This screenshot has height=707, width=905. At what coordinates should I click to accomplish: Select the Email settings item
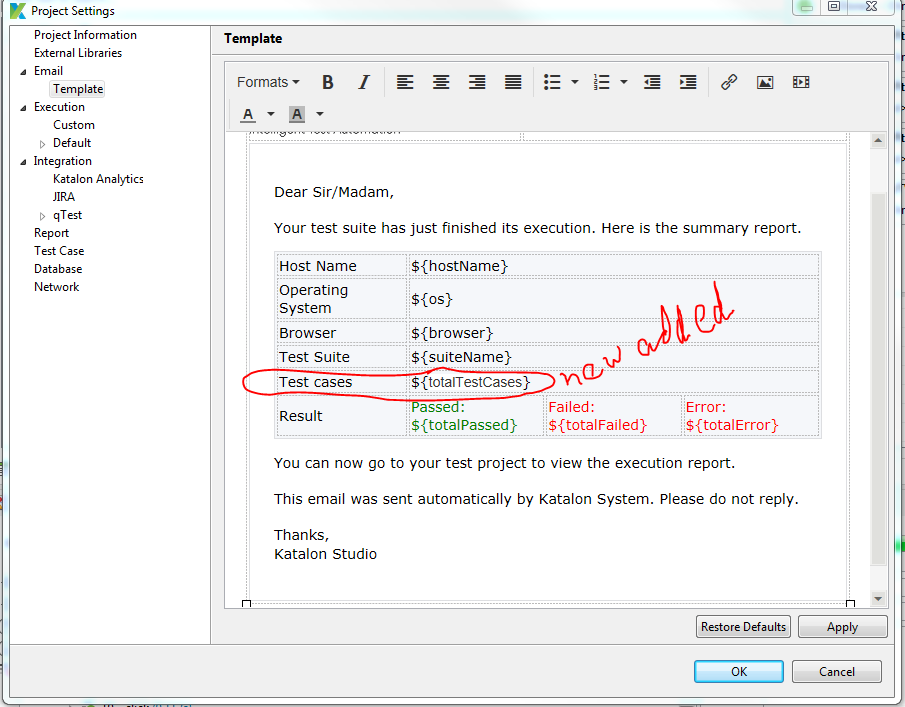48,71
